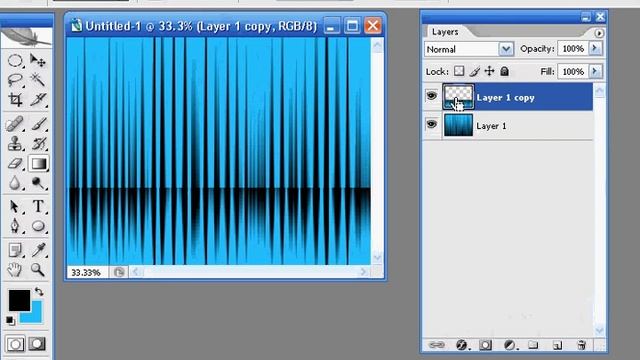Swap foreground and background colors

click(x=39, y=292)
